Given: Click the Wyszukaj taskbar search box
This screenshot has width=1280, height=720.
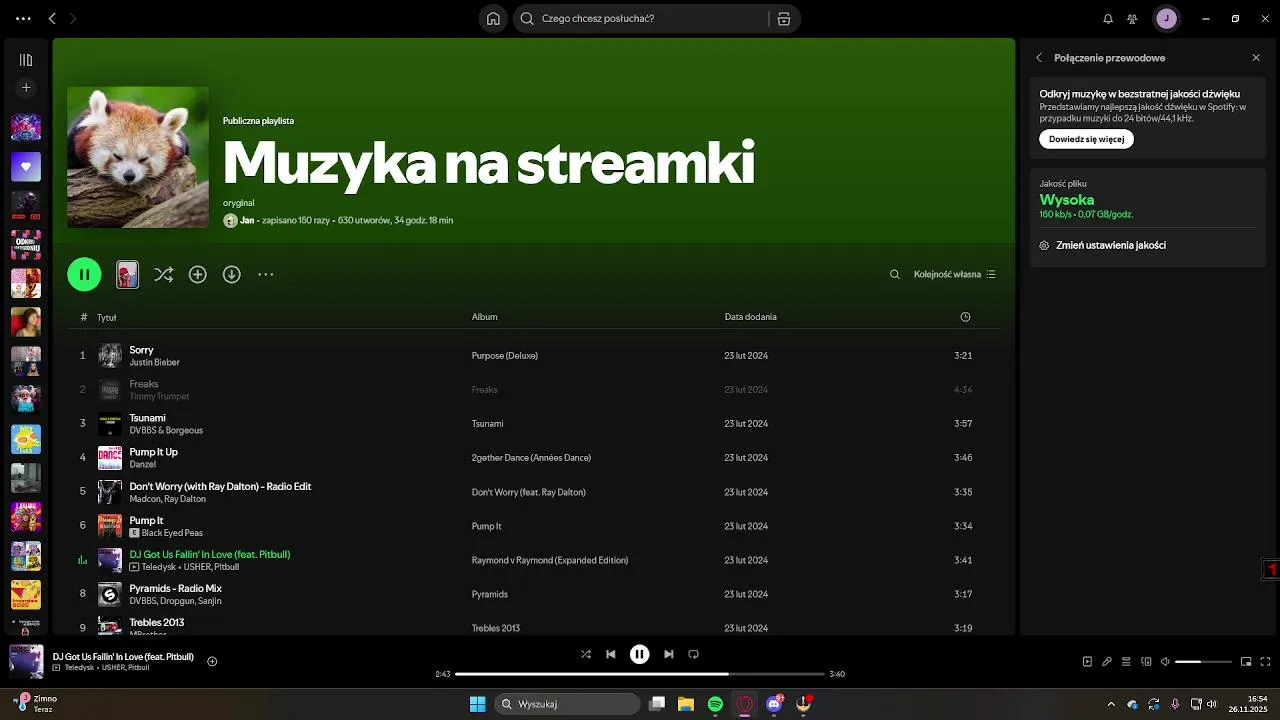Looking at the screenshot, I should click(x=567, y=704).
